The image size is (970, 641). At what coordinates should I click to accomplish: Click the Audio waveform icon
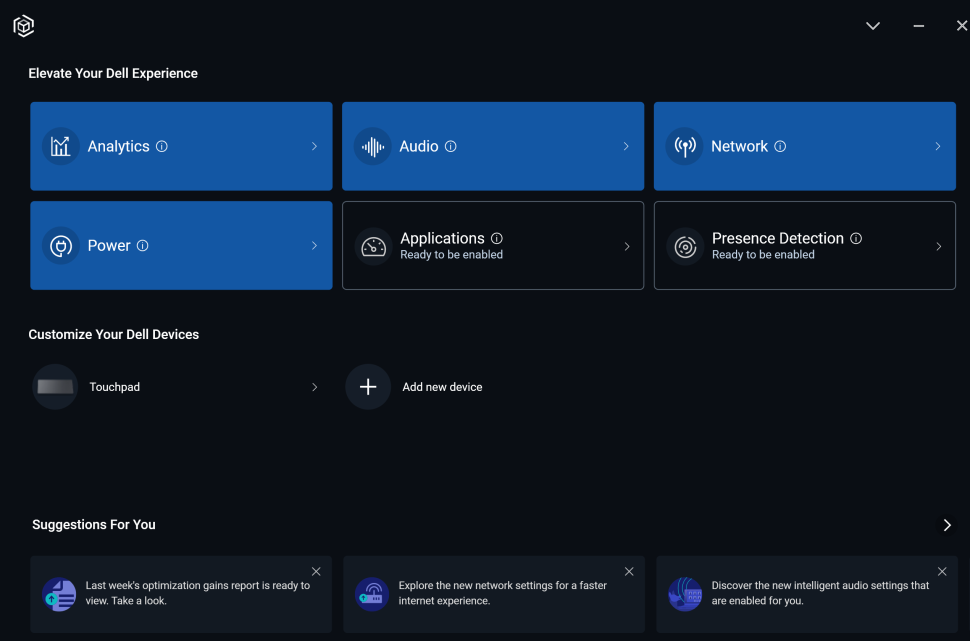(x=373, y=147)
